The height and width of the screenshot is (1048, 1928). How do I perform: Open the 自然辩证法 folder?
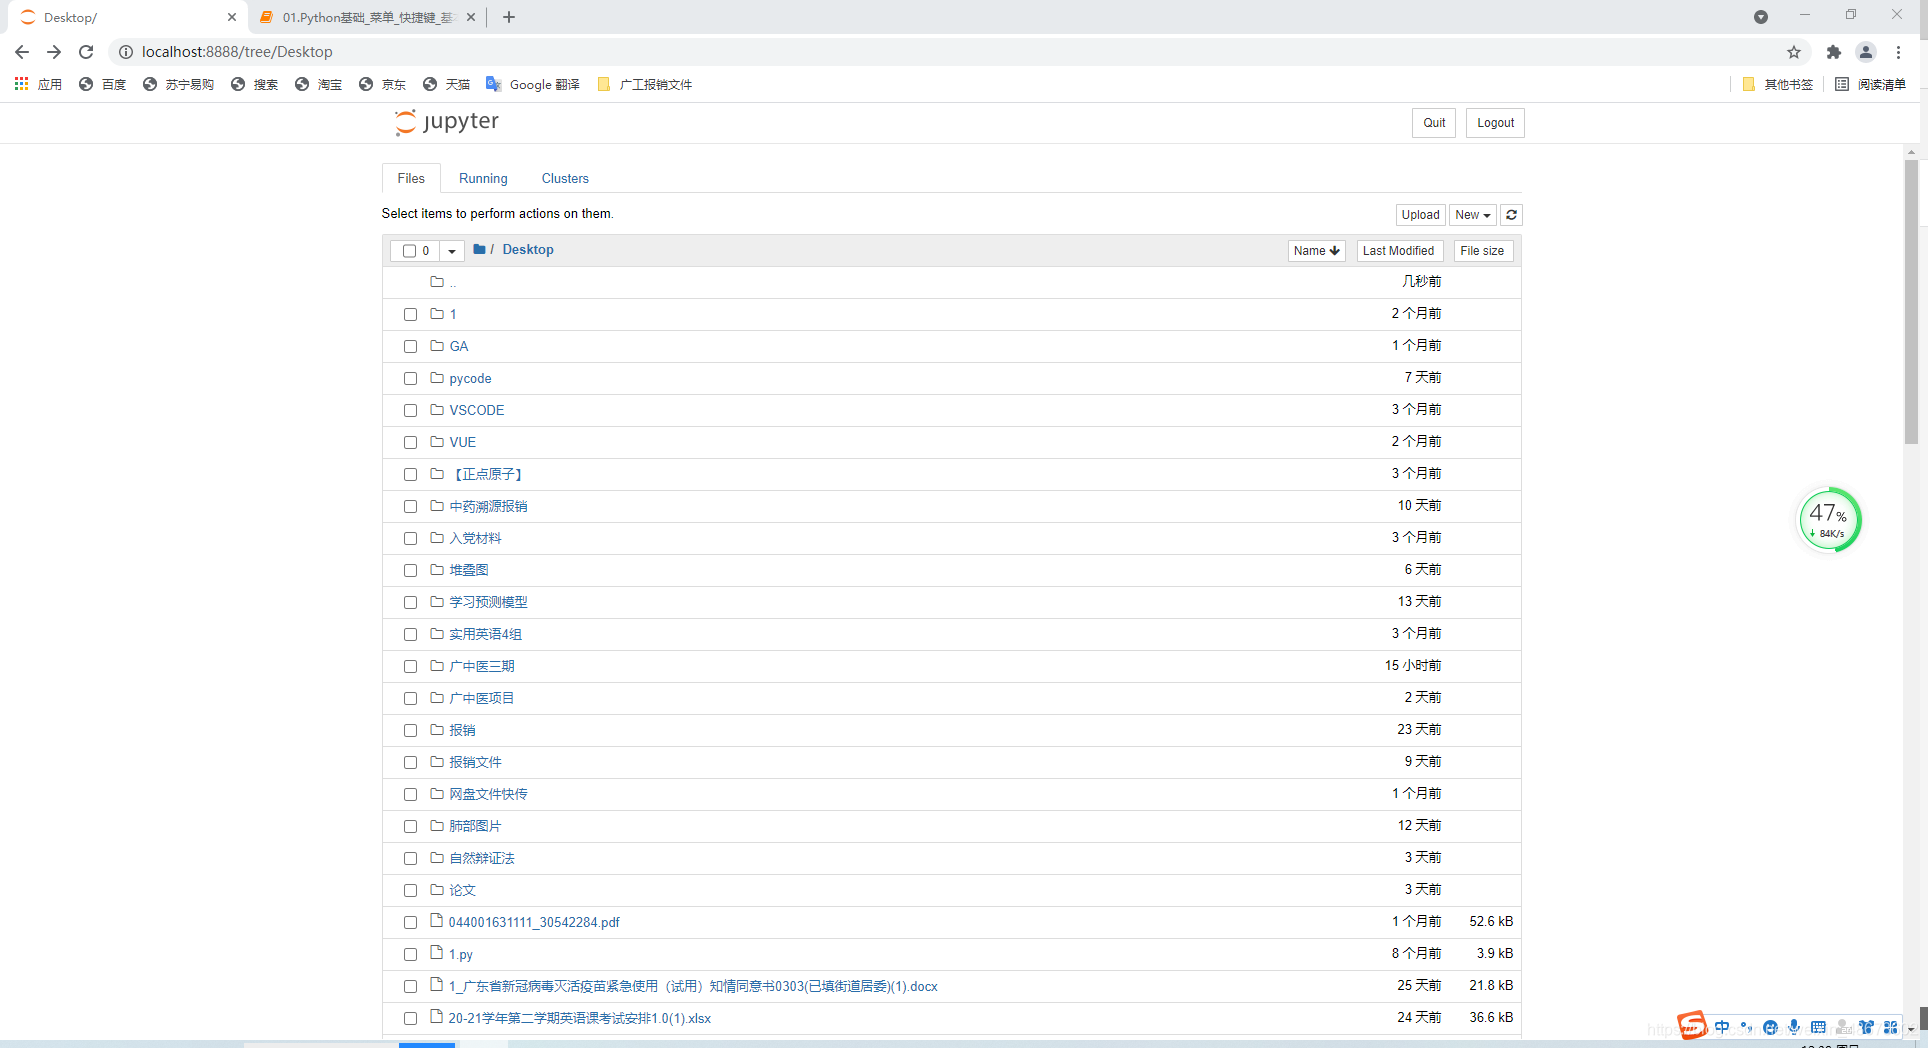[x=482, y=858]
